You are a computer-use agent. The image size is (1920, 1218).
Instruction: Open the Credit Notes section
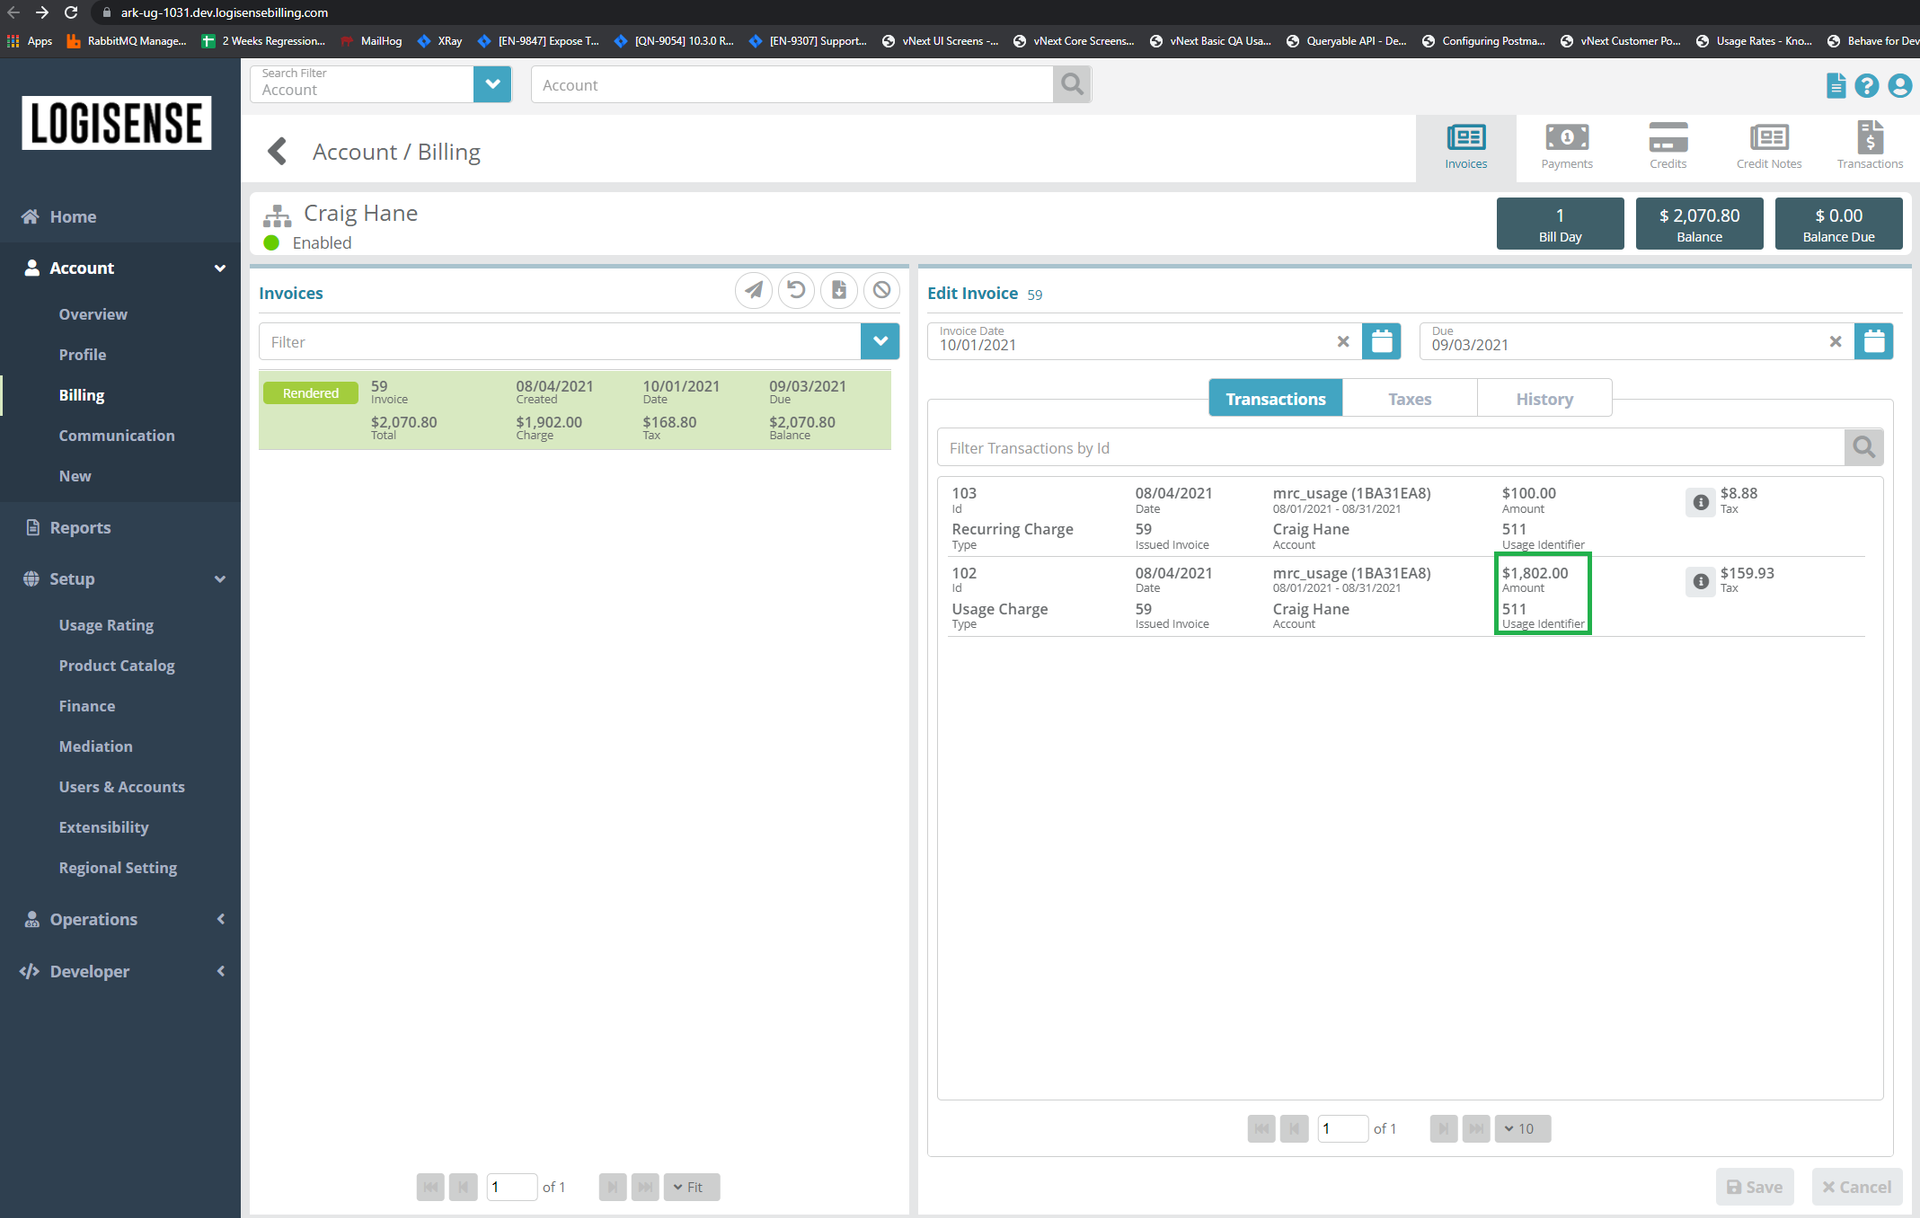pyautogui.click(x=1768, y=146)
